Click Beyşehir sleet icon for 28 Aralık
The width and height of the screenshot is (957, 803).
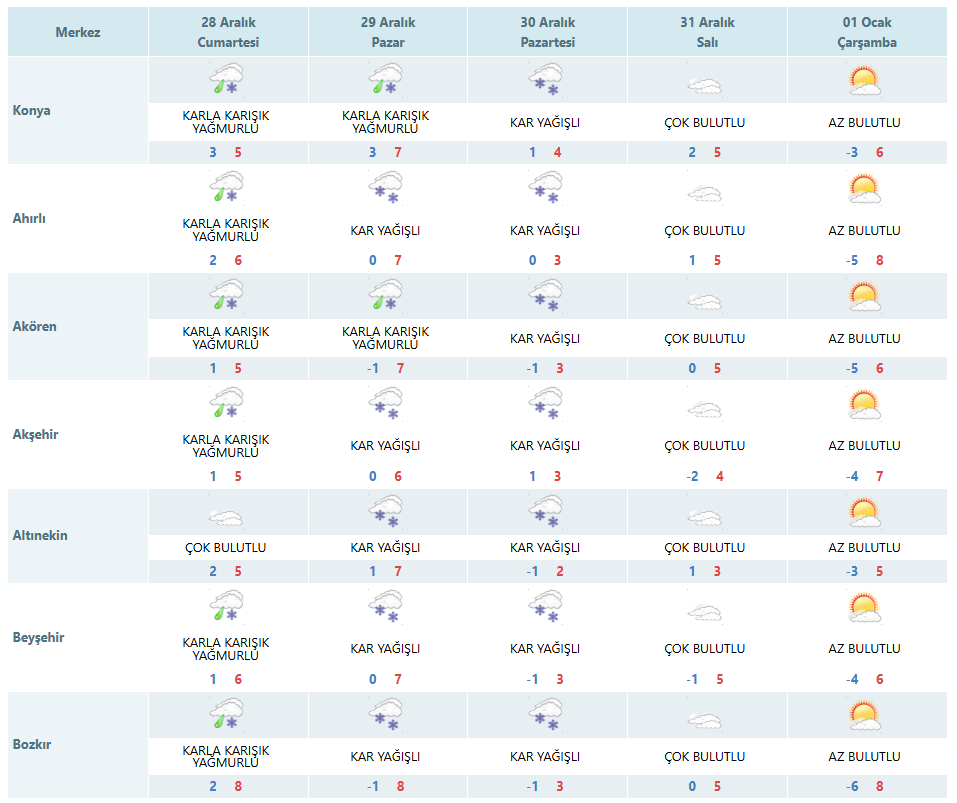[x=226, y=605]
